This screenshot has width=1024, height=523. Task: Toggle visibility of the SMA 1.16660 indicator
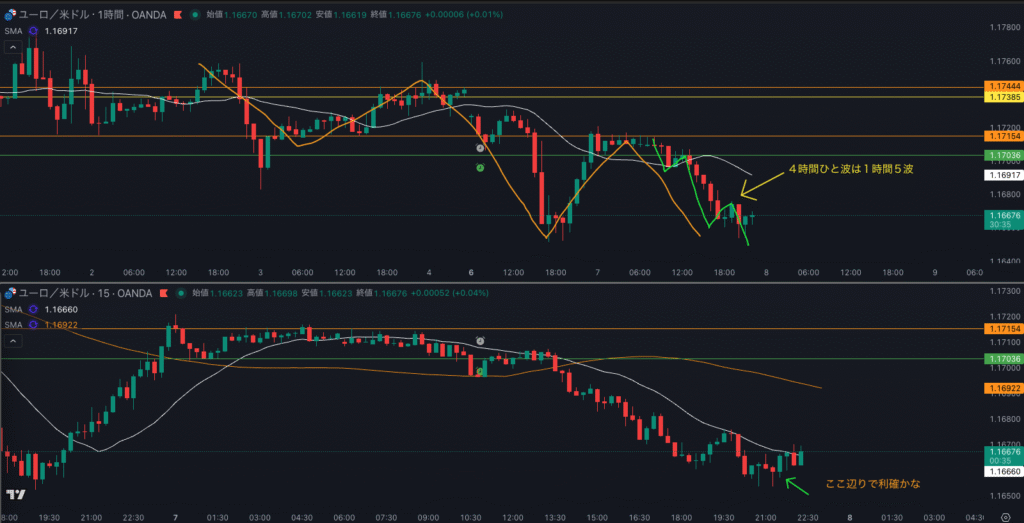(x=34, y=310)
